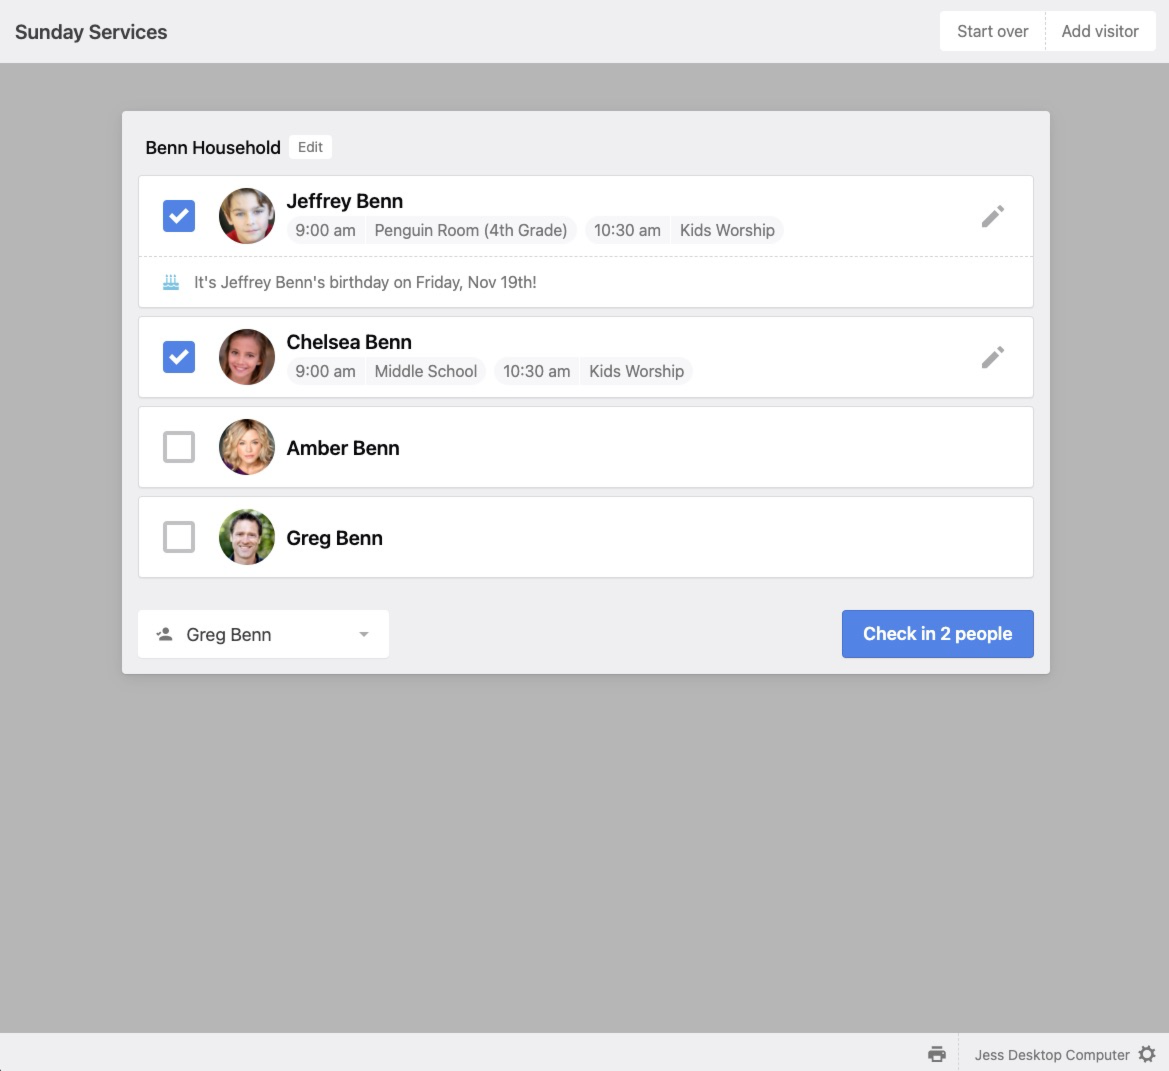Select Jeffrey's Penguin Room (4th Grade) tag

[431, 230]
